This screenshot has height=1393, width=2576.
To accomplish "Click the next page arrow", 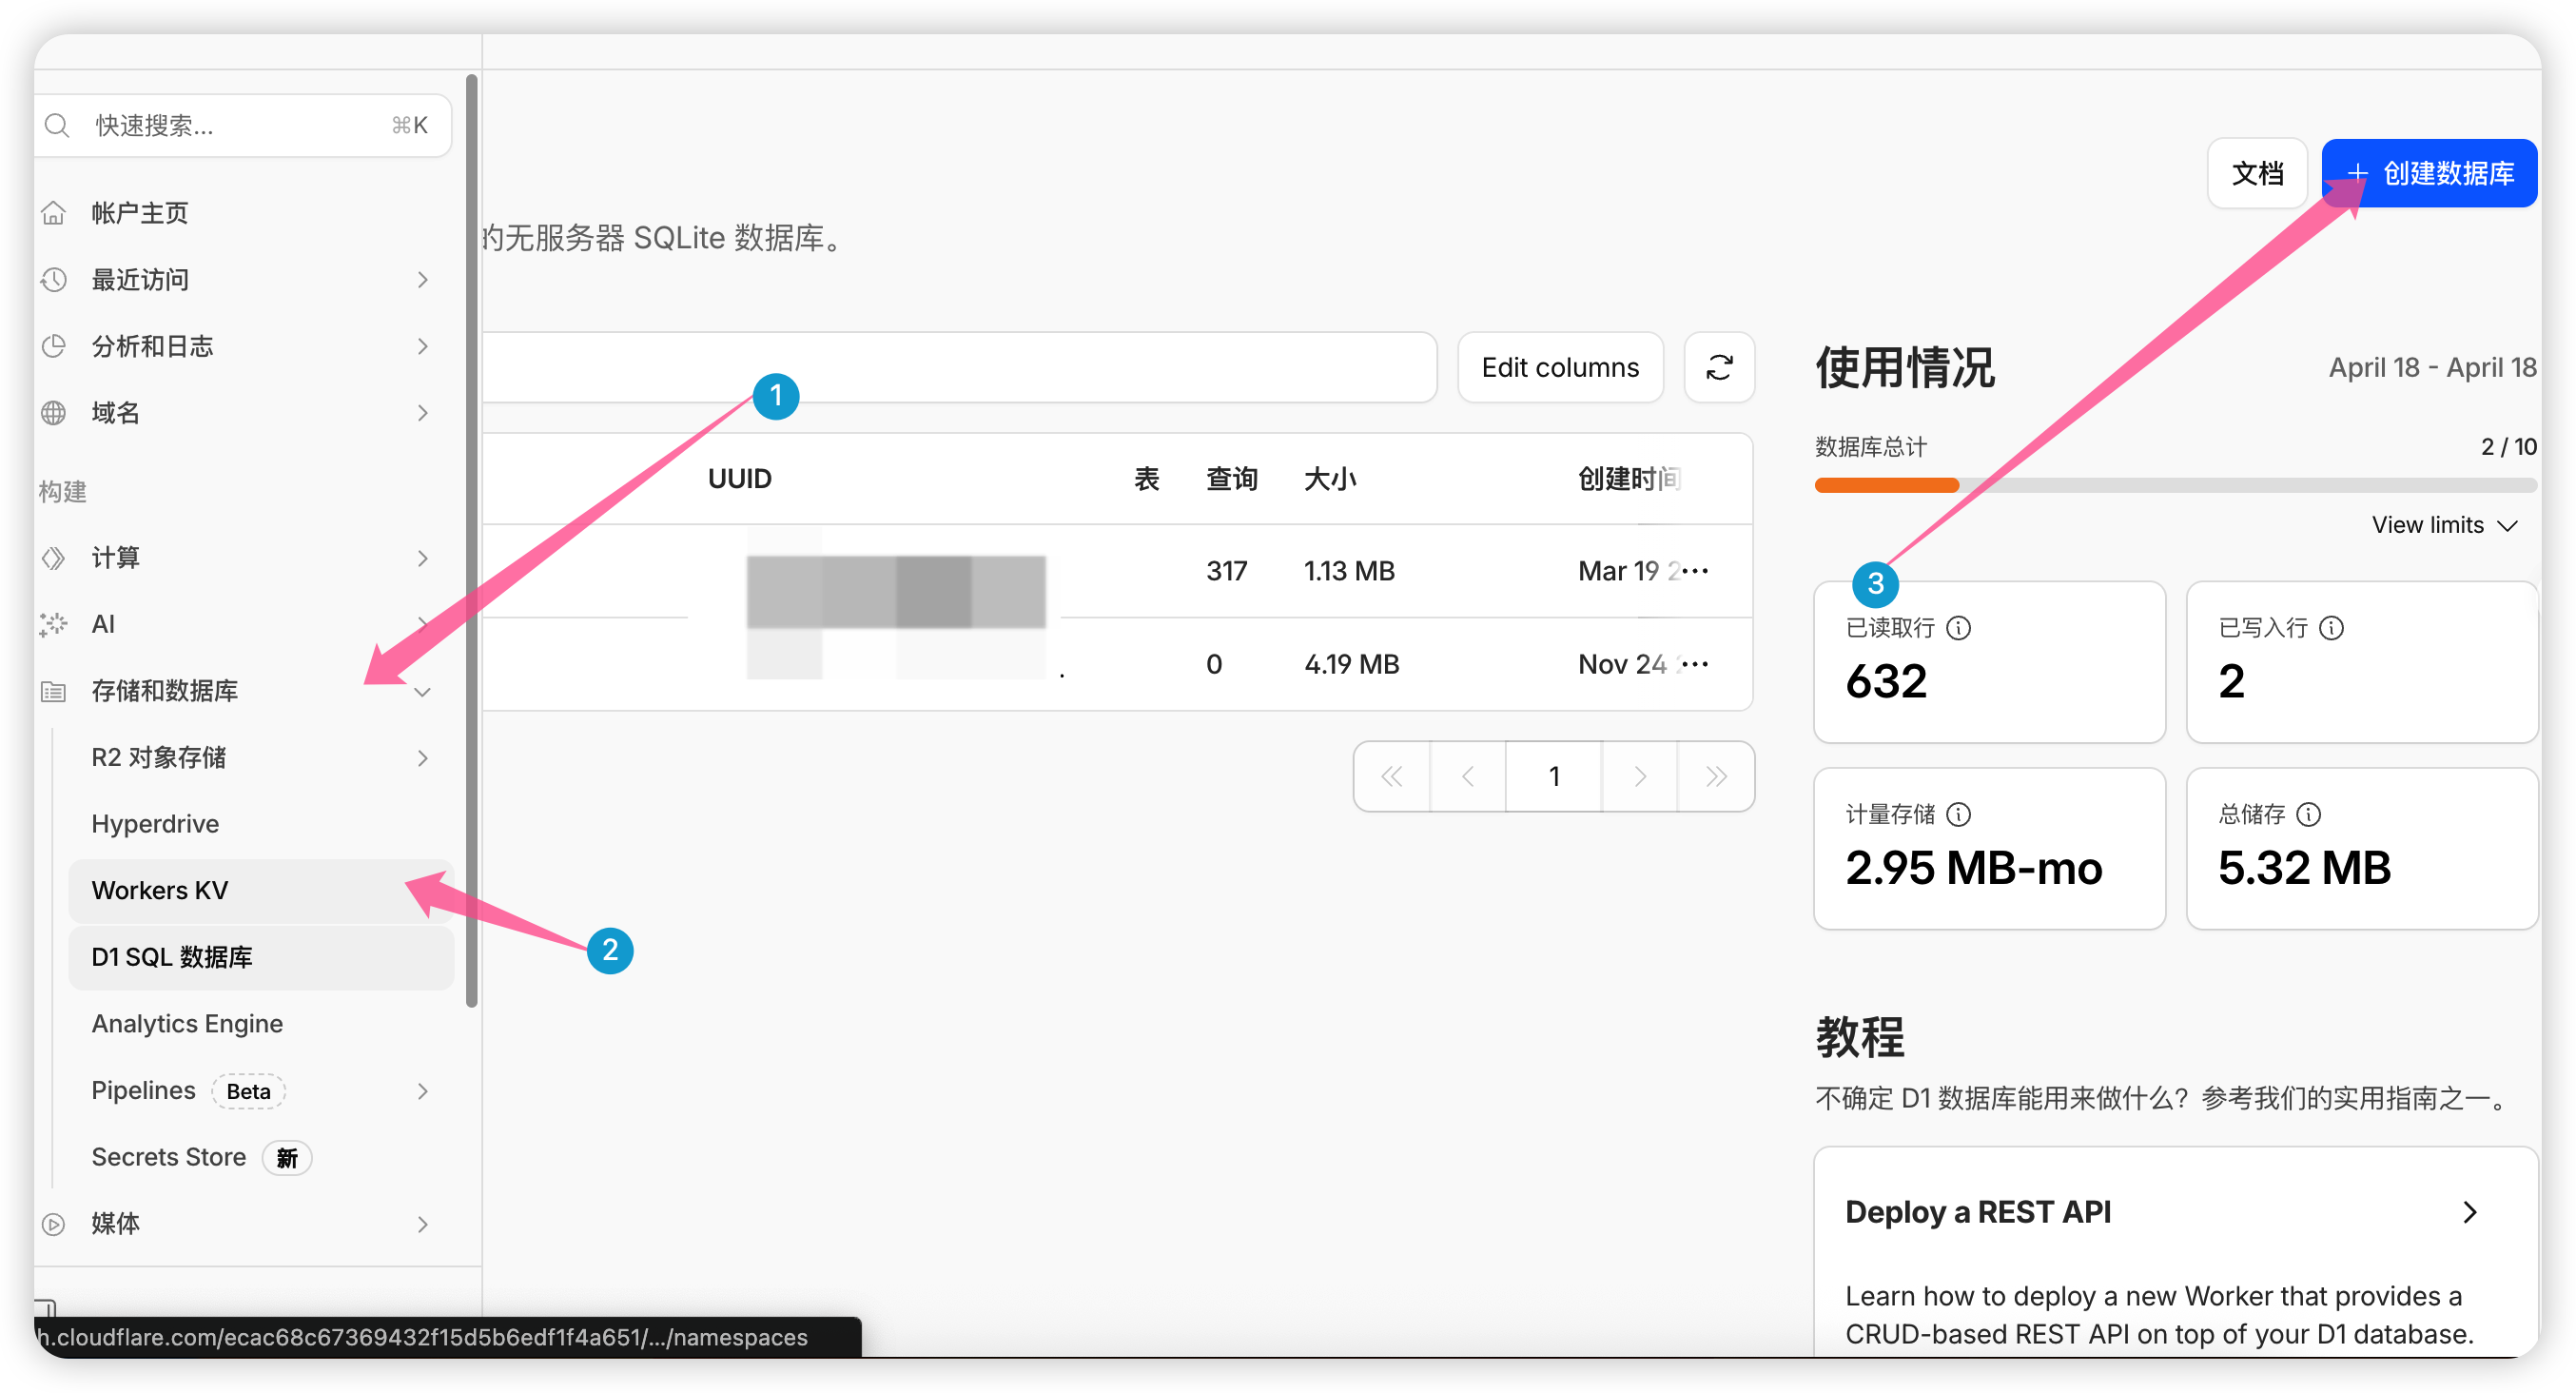I will [x=1639, y=776].
